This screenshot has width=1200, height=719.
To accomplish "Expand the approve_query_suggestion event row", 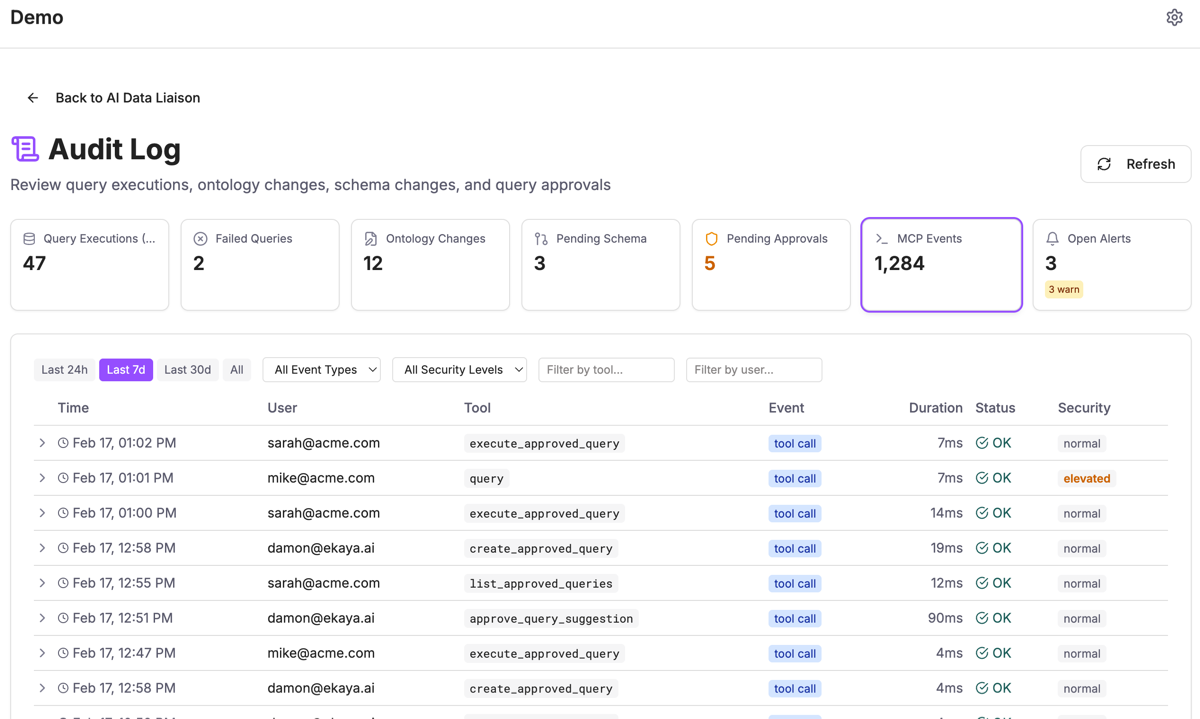I will click(x=42, y=618).
